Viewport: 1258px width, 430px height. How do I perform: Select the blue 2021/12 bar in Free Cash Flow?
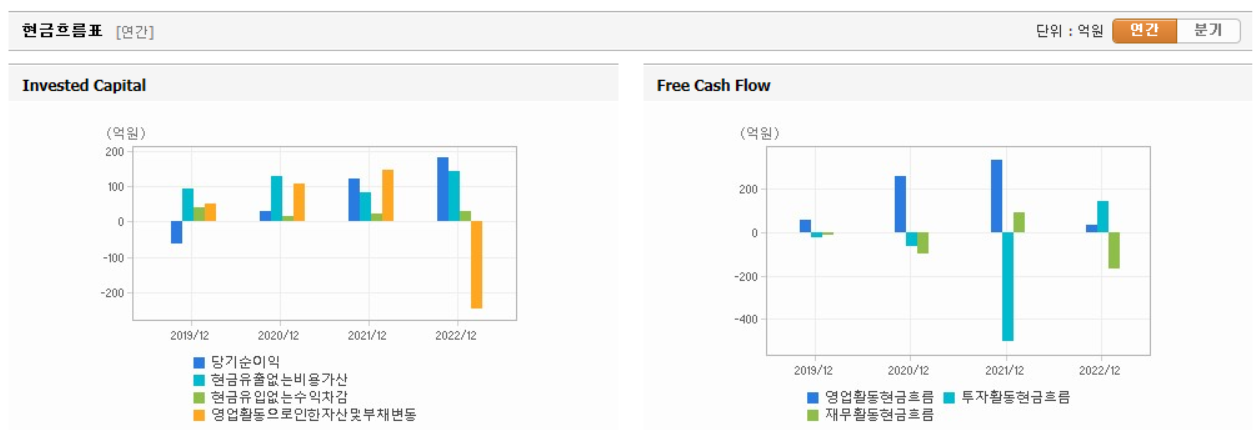(x=996, y=196)
